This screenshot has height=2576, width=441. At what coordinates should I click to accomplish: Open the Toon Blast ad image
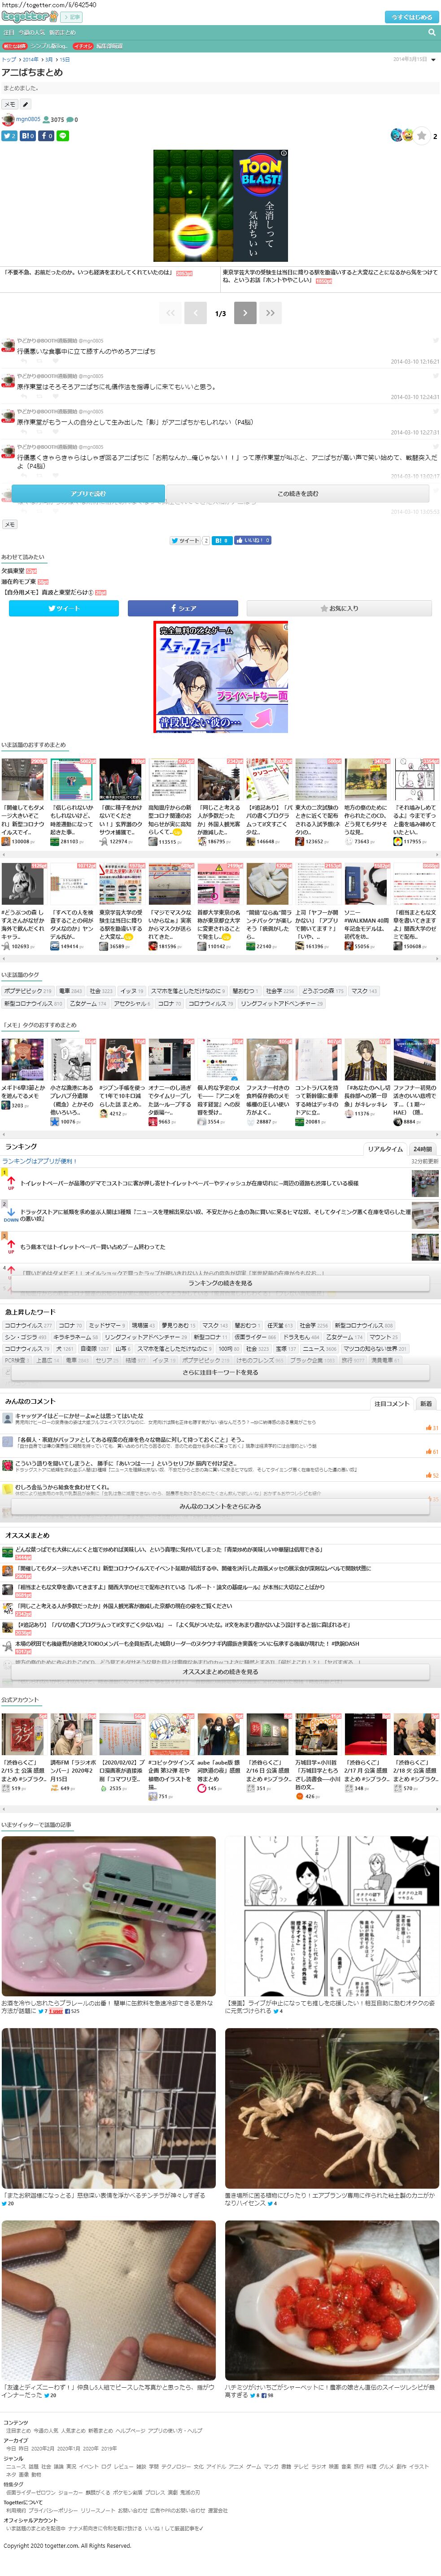point(220,206)
